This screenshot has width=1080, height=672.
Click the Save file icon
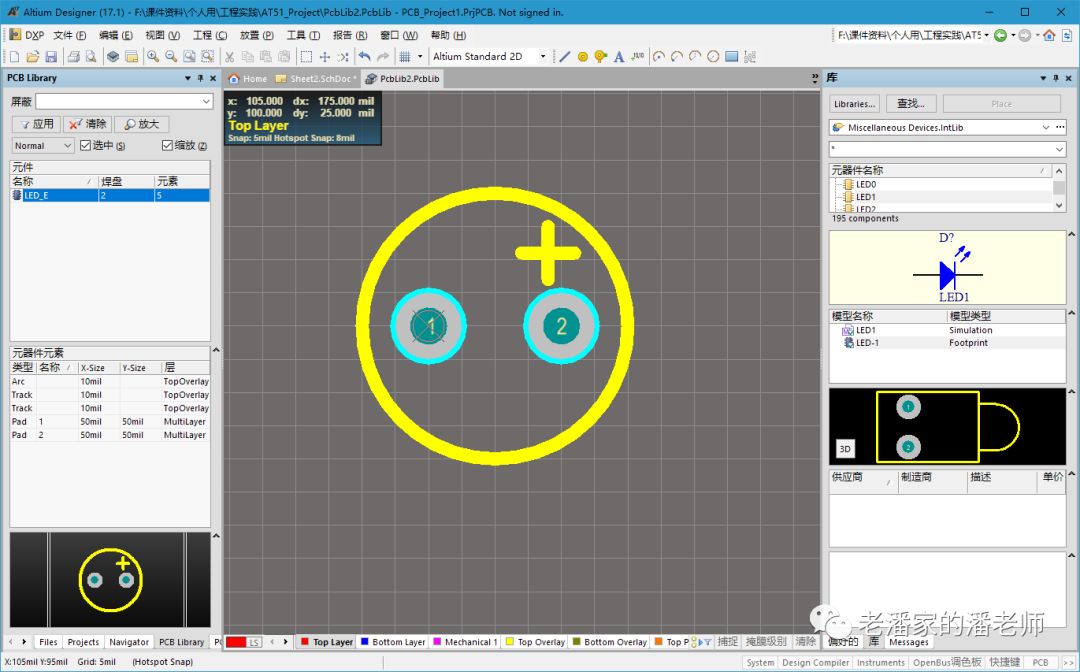[51, 57]
